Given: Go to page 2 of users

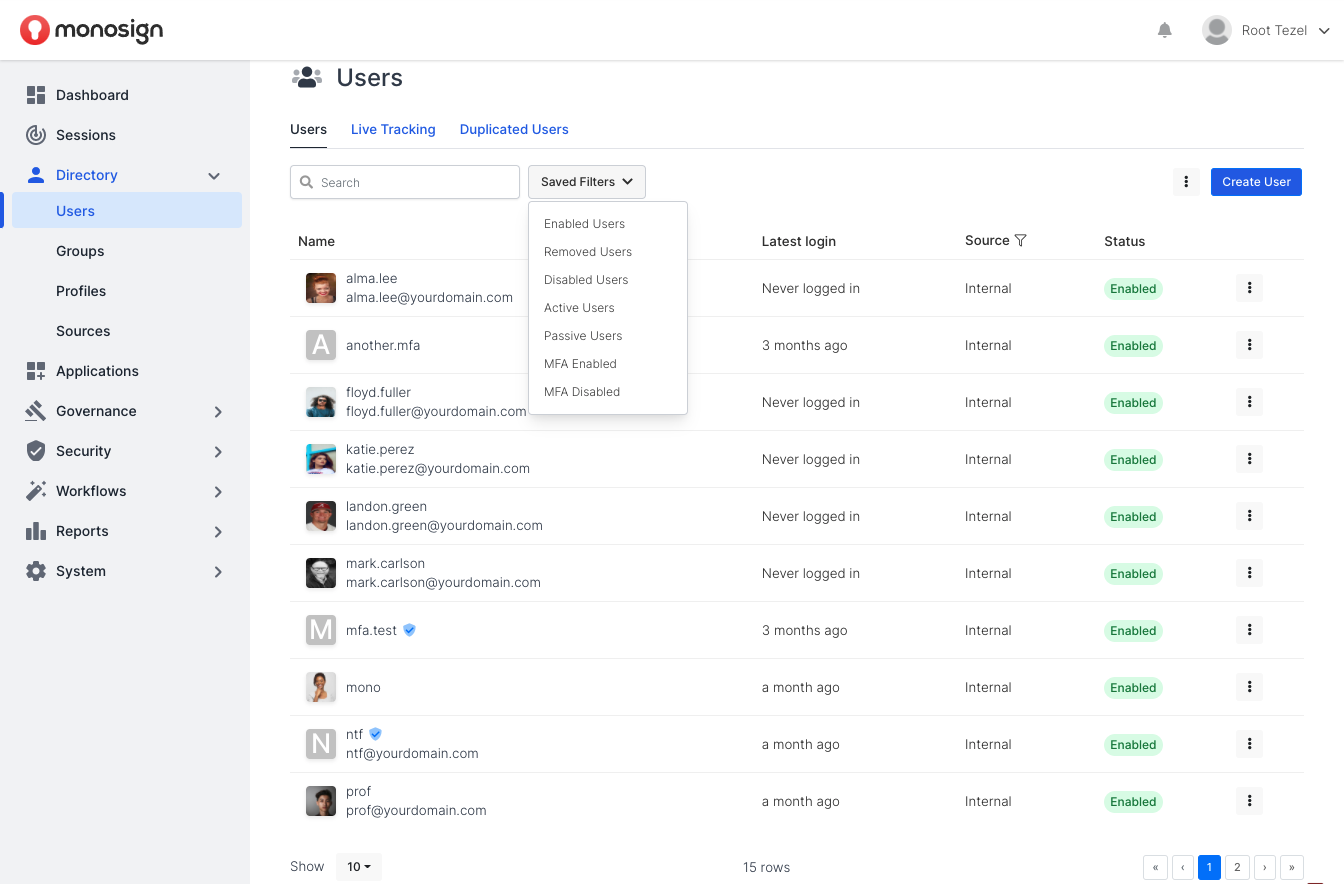Looking at the screenshot, I should click(x=1237, y=867).
